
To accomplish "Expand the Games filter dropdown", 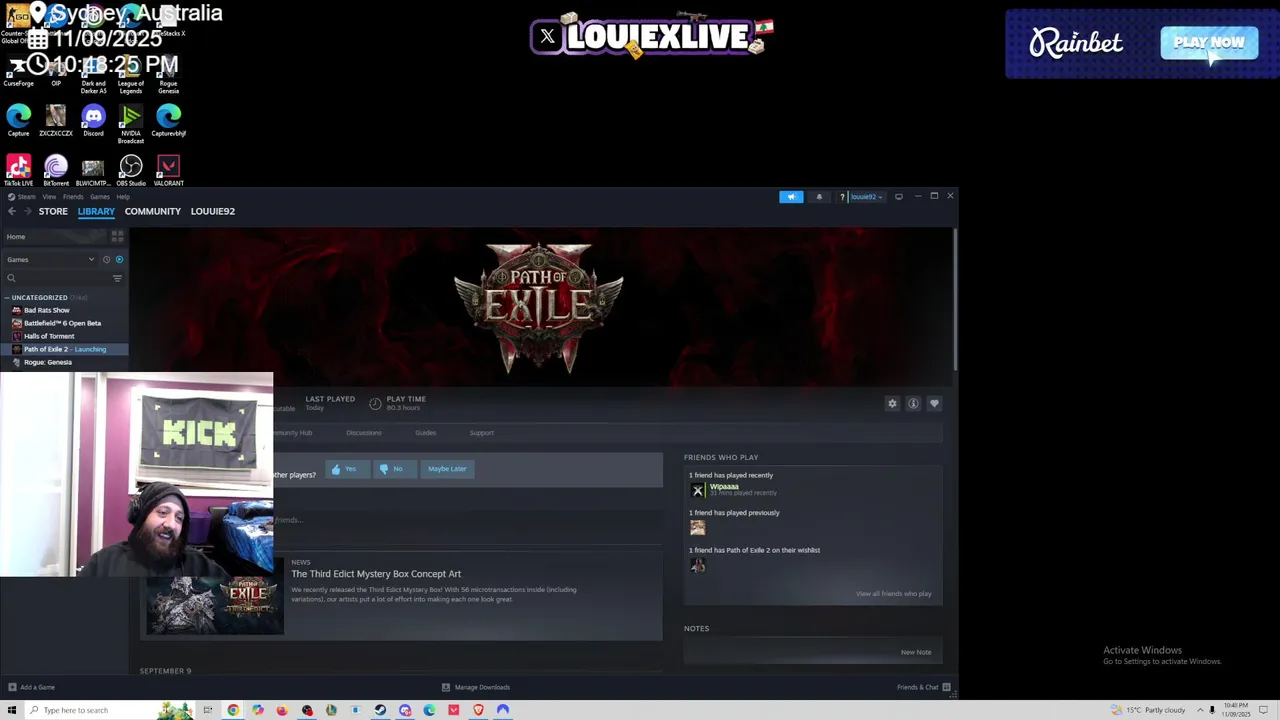I will coord(50,259).
